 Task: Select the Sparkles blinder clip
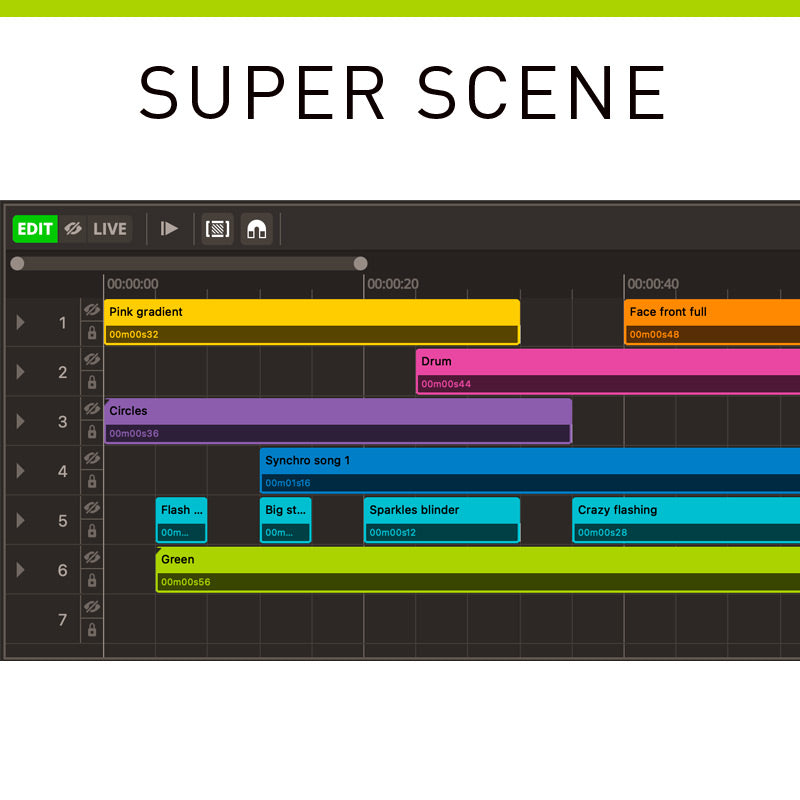[x=441, y=510]
